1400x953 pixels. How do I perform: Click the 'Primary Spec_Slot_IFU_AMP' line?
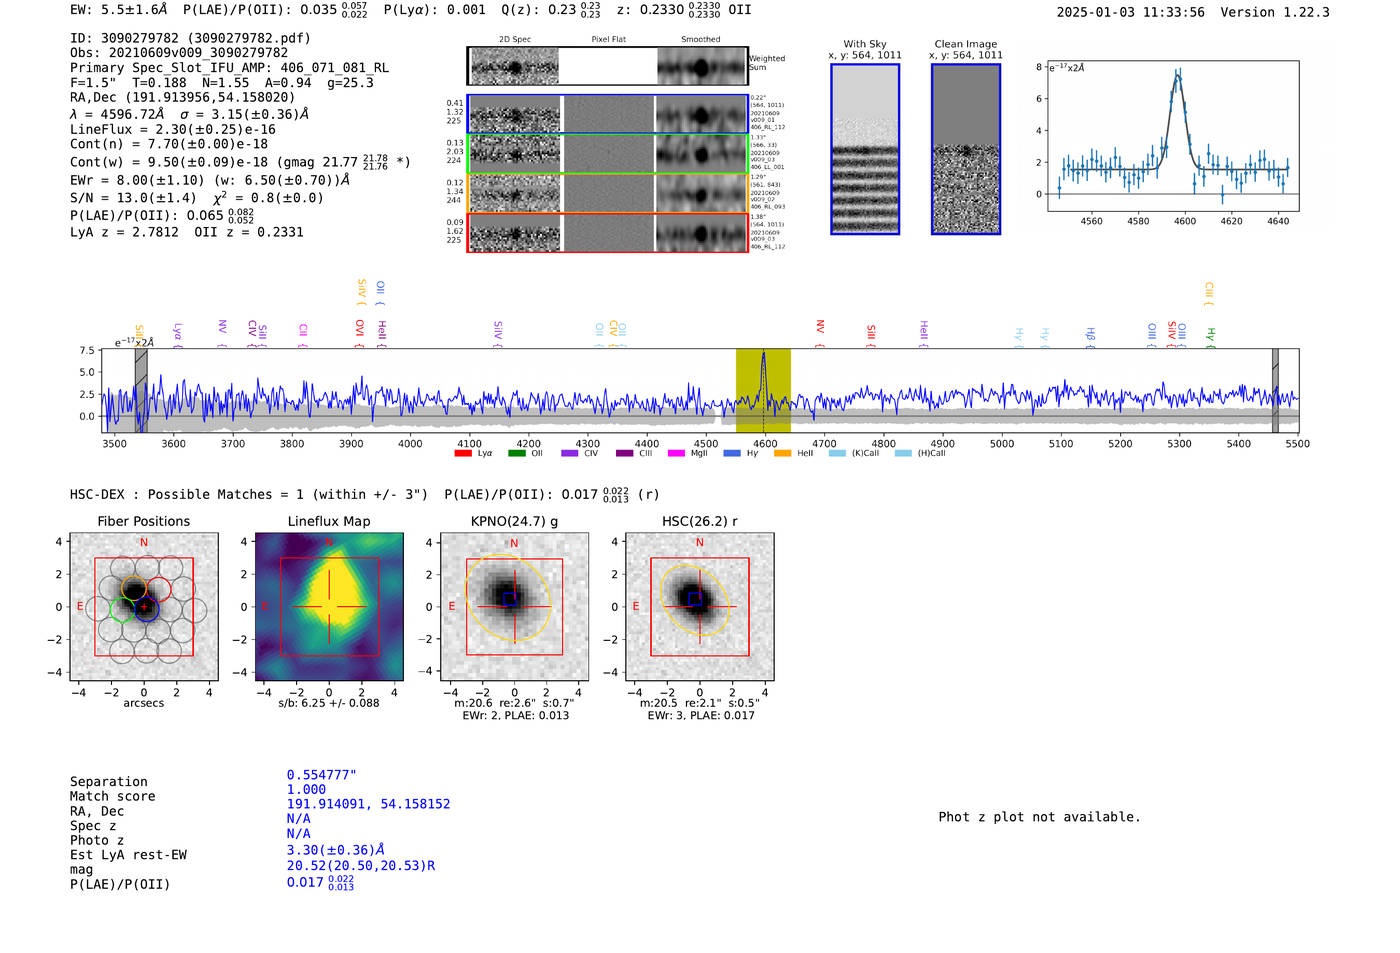(x=230, y=68)
